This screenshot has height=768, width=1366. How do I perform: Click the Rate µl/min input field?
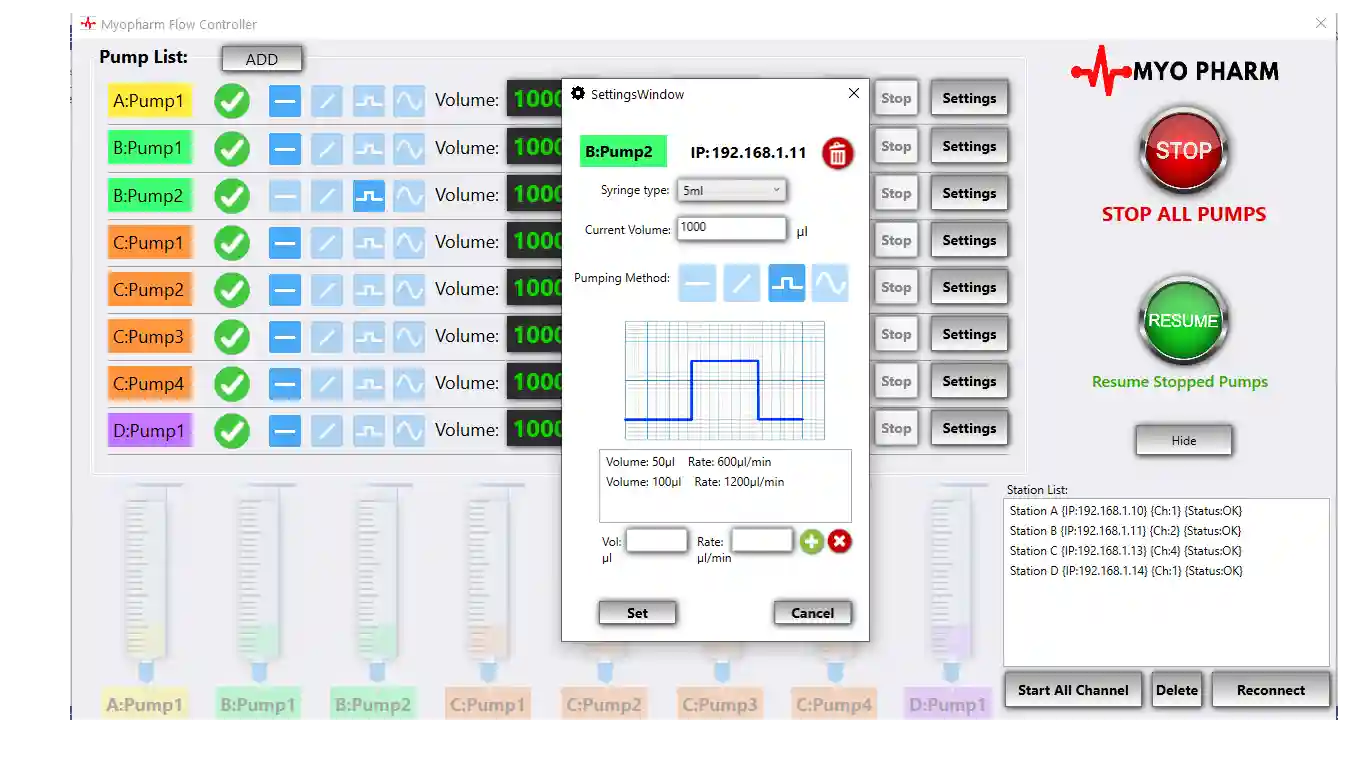pos(762,541)
